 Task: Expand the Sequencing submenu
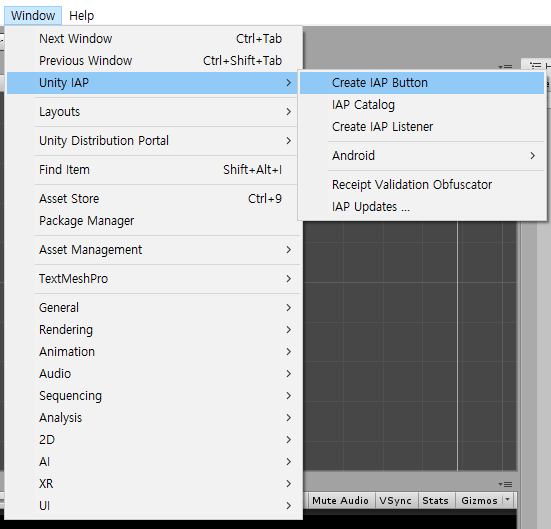[153, 396]
